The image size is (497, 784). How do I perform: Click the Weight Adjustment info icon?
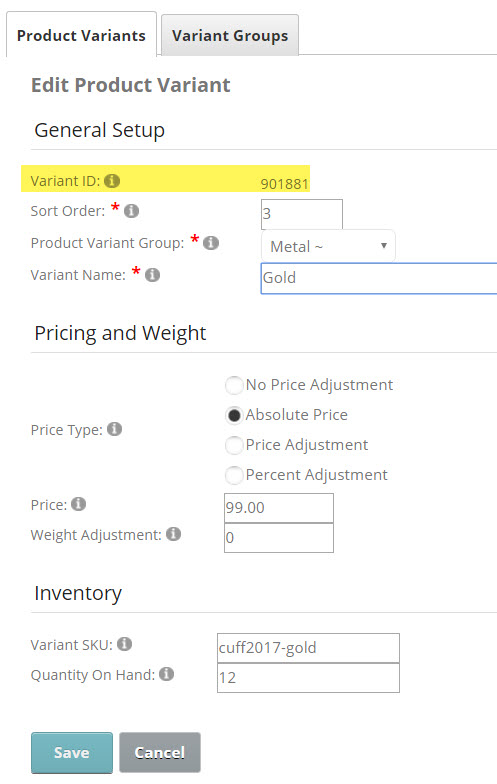coord(174,534)
